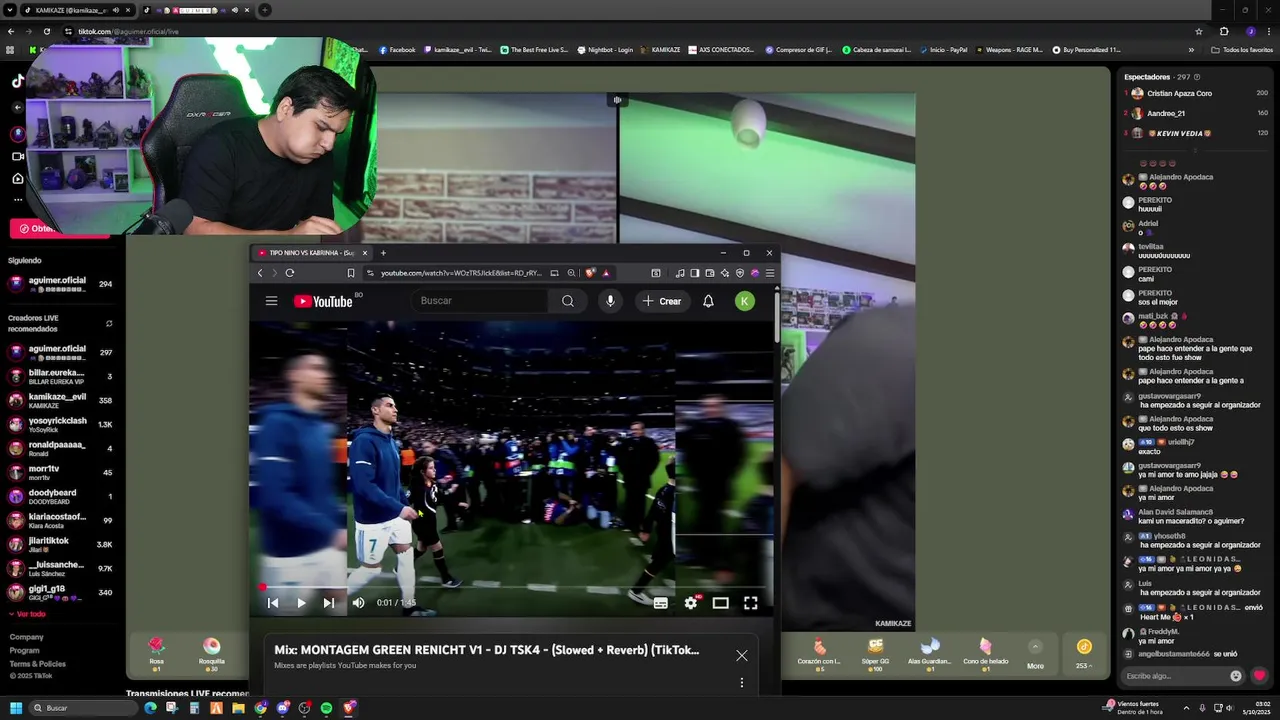Open the Windows Start menu
This screenshot has height=720, width=1280.
pyautogui.click(x=16, y=708)
